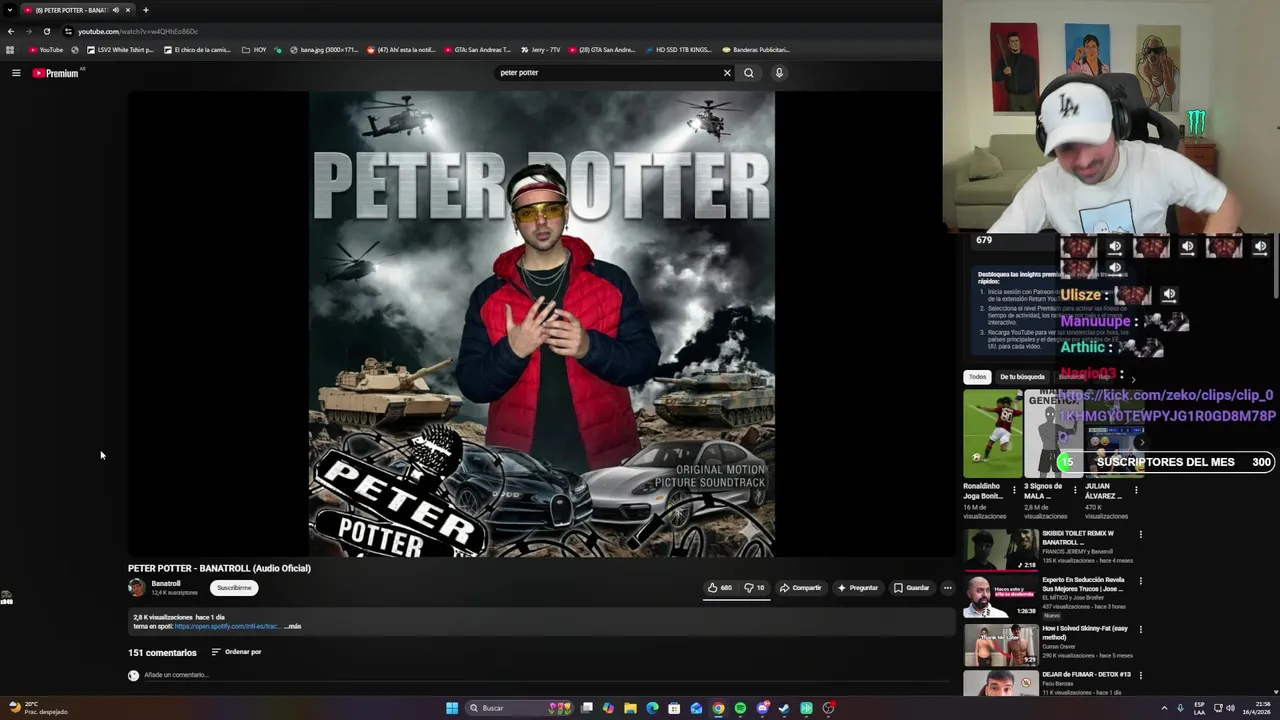Mute the tab via its speaker icon

[115, 10]
